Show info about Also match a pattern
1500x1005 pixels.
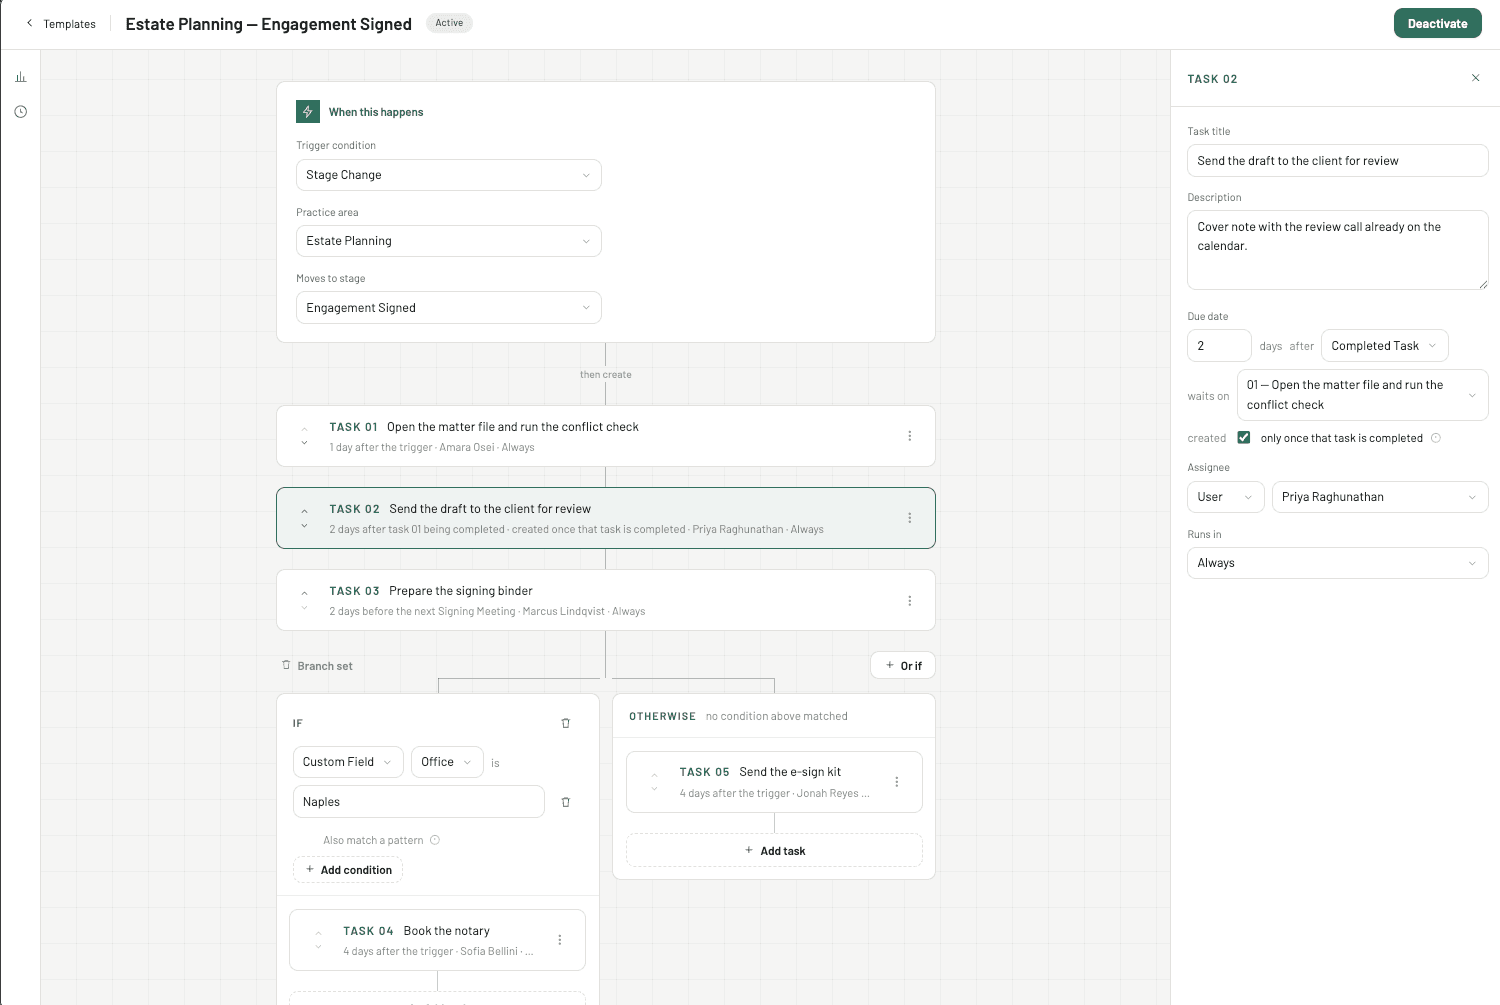click(435, 840)
